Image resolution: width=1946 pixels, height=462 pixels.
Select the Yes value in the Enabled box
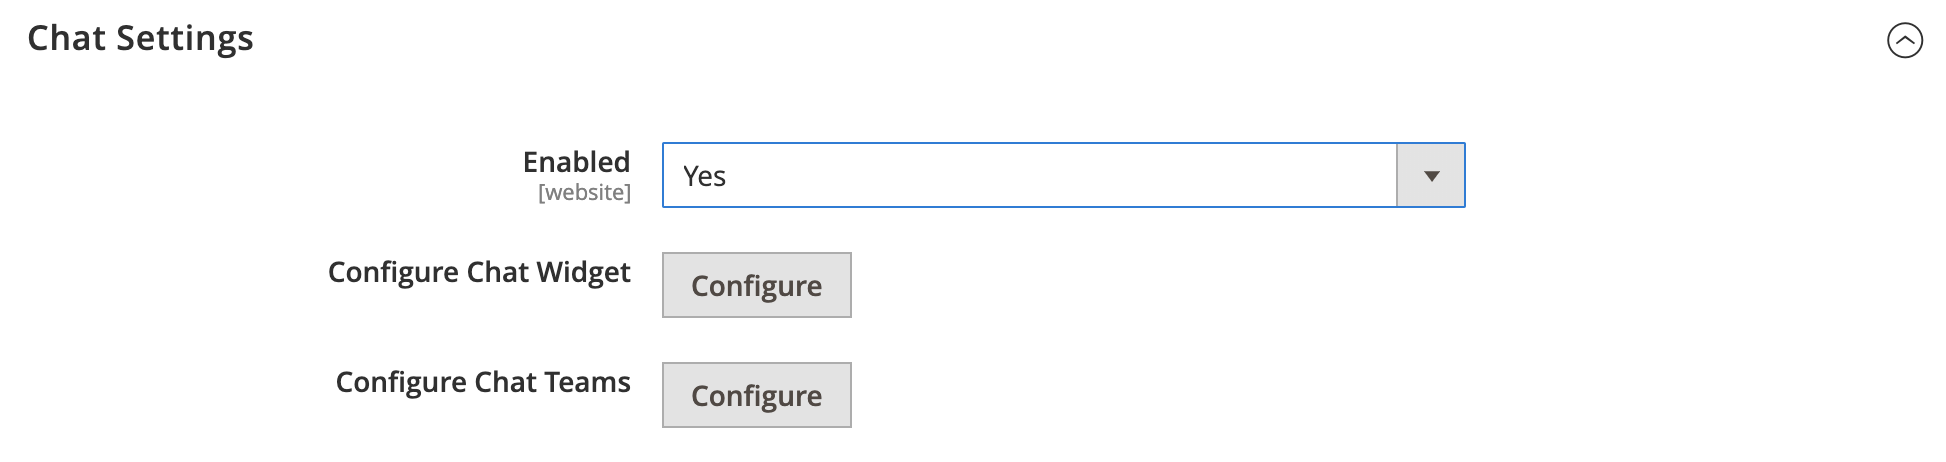point(704,176)
